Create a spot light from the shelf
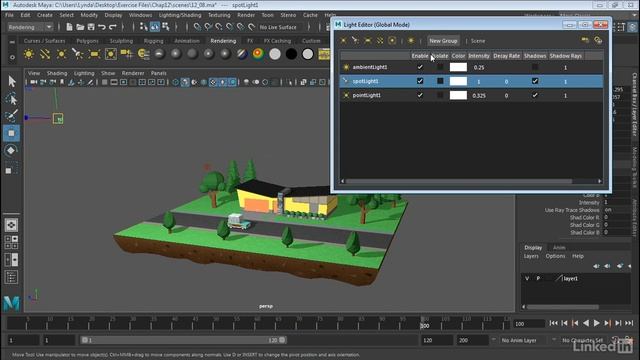Image resolution: width=640 pixels, height=360 pixels. [78, 54]
